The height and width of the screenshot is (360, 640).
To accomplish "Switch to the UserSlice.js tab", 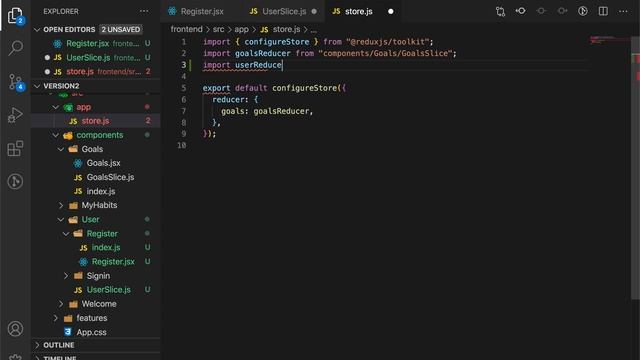I will tap(283, 11).
